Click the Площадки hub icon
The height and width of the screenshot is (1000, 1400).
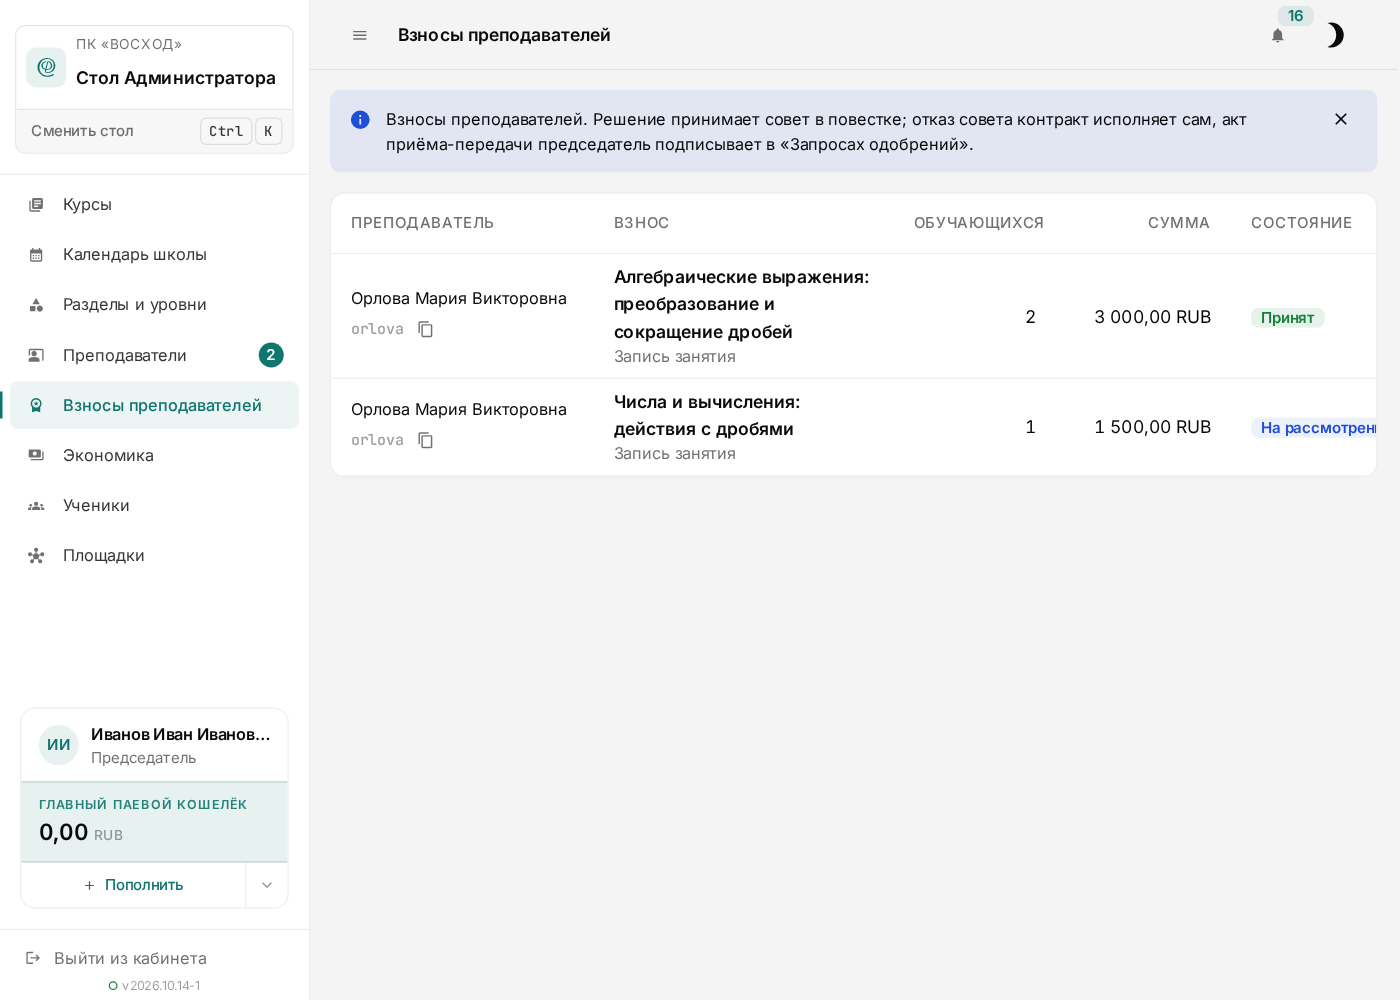click(x=36, y=555)
